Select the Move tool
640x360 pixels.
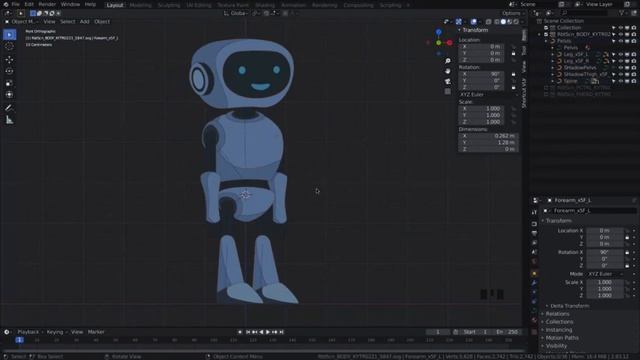point(9,60)
